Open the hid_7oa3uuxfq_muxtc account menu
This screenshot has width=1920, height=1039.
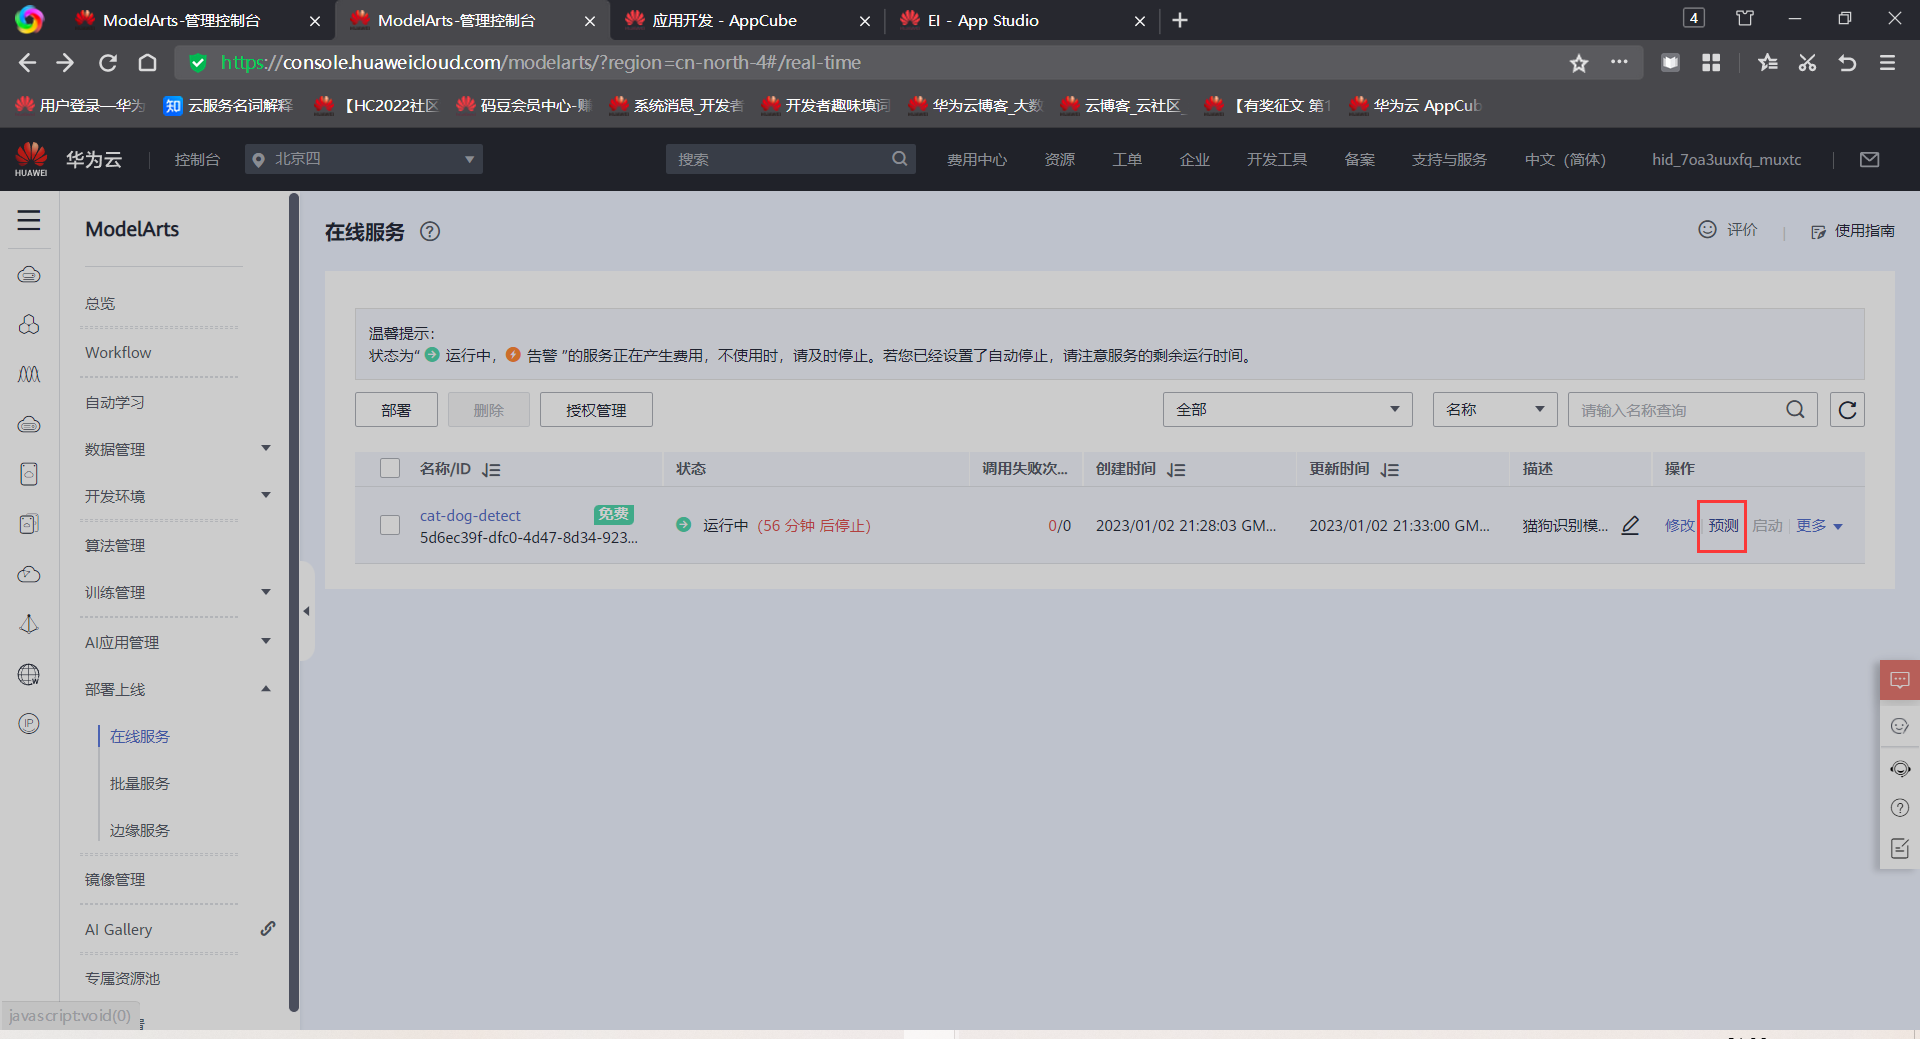[x=1726, y=159]
